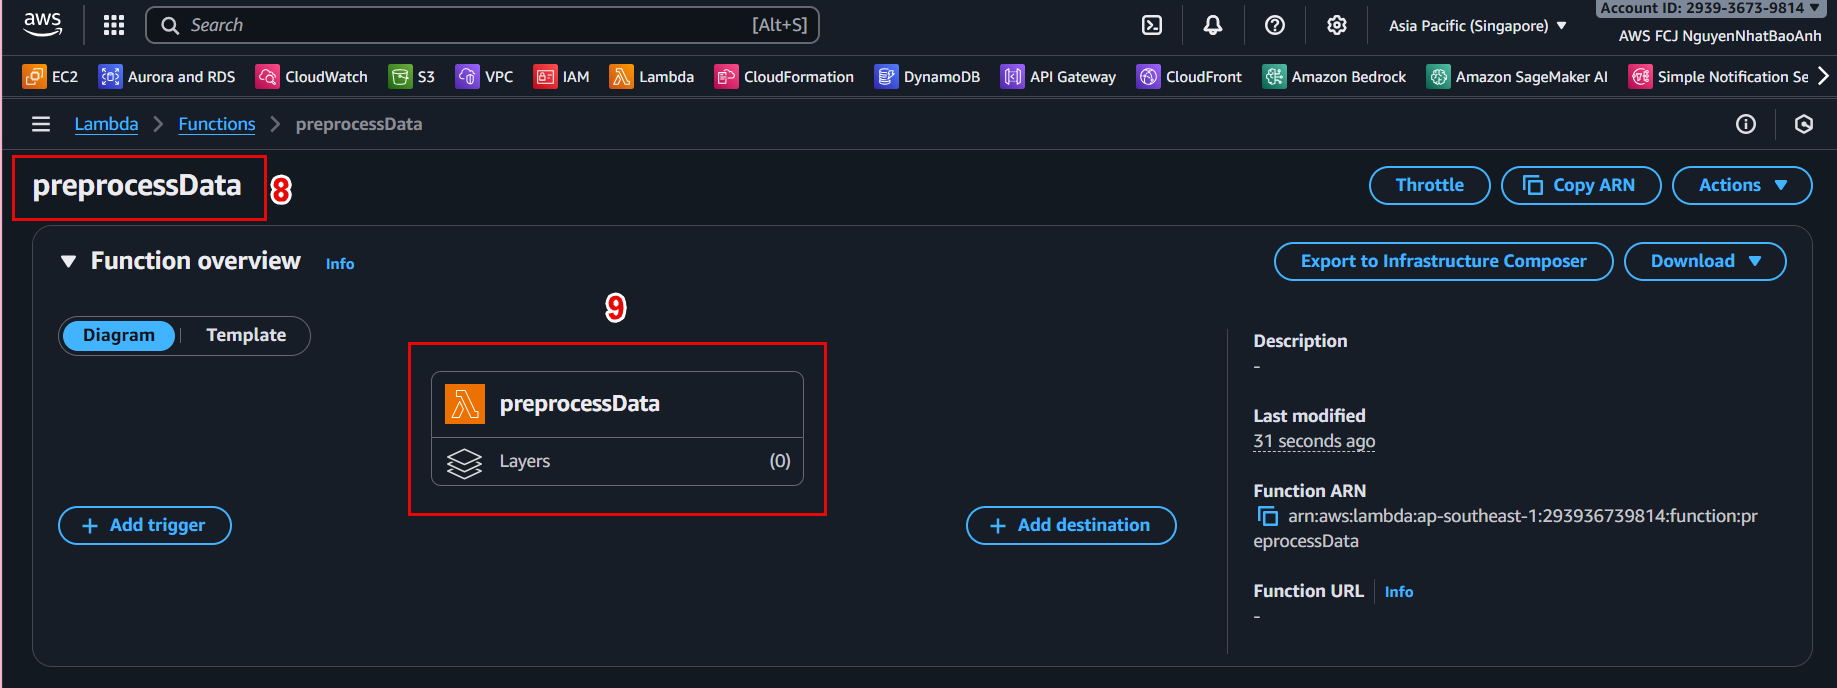Open the Amazon SageMaker AI shortcut
1837x688 pixels.
[1517, 77]
